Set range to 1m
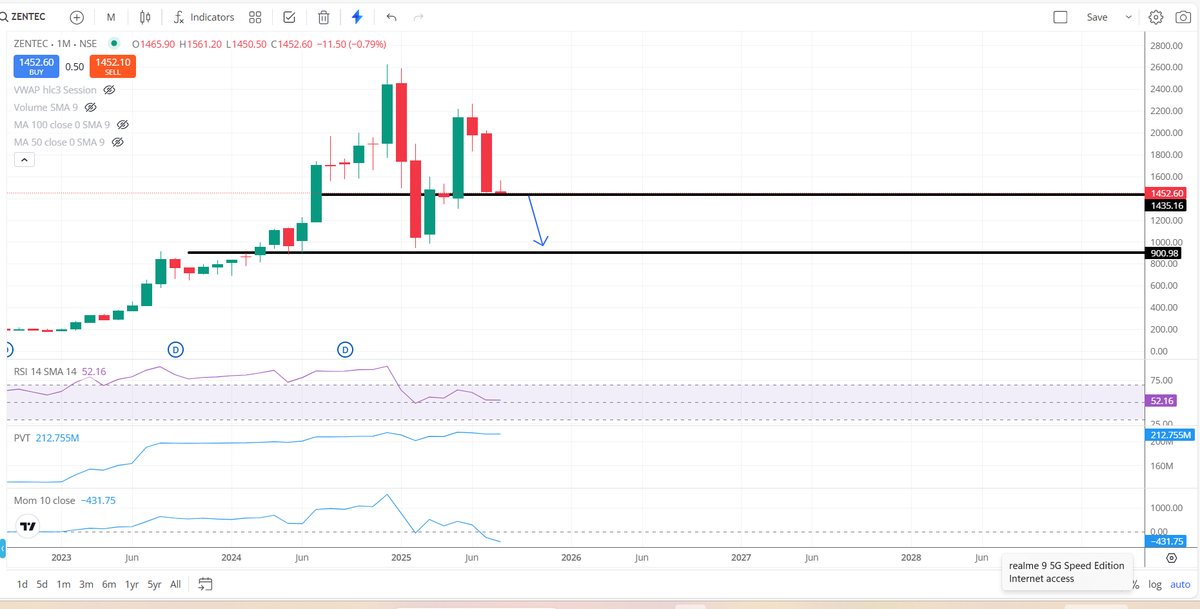The width and height of the screenshot is (1200, 609). pyautogui.click(x=63, y=584)
